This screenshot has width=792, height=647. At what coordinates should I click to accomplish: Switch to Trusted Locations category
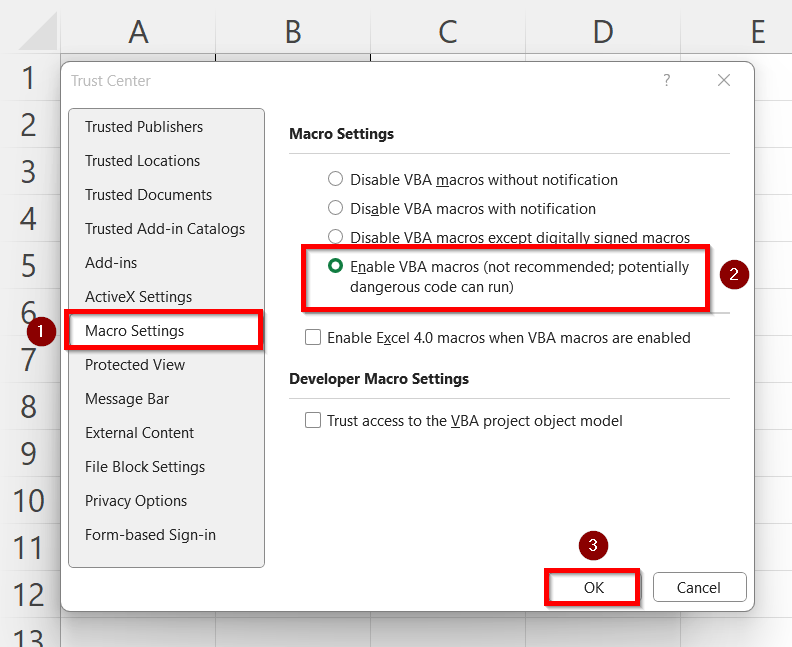(142, 161)
